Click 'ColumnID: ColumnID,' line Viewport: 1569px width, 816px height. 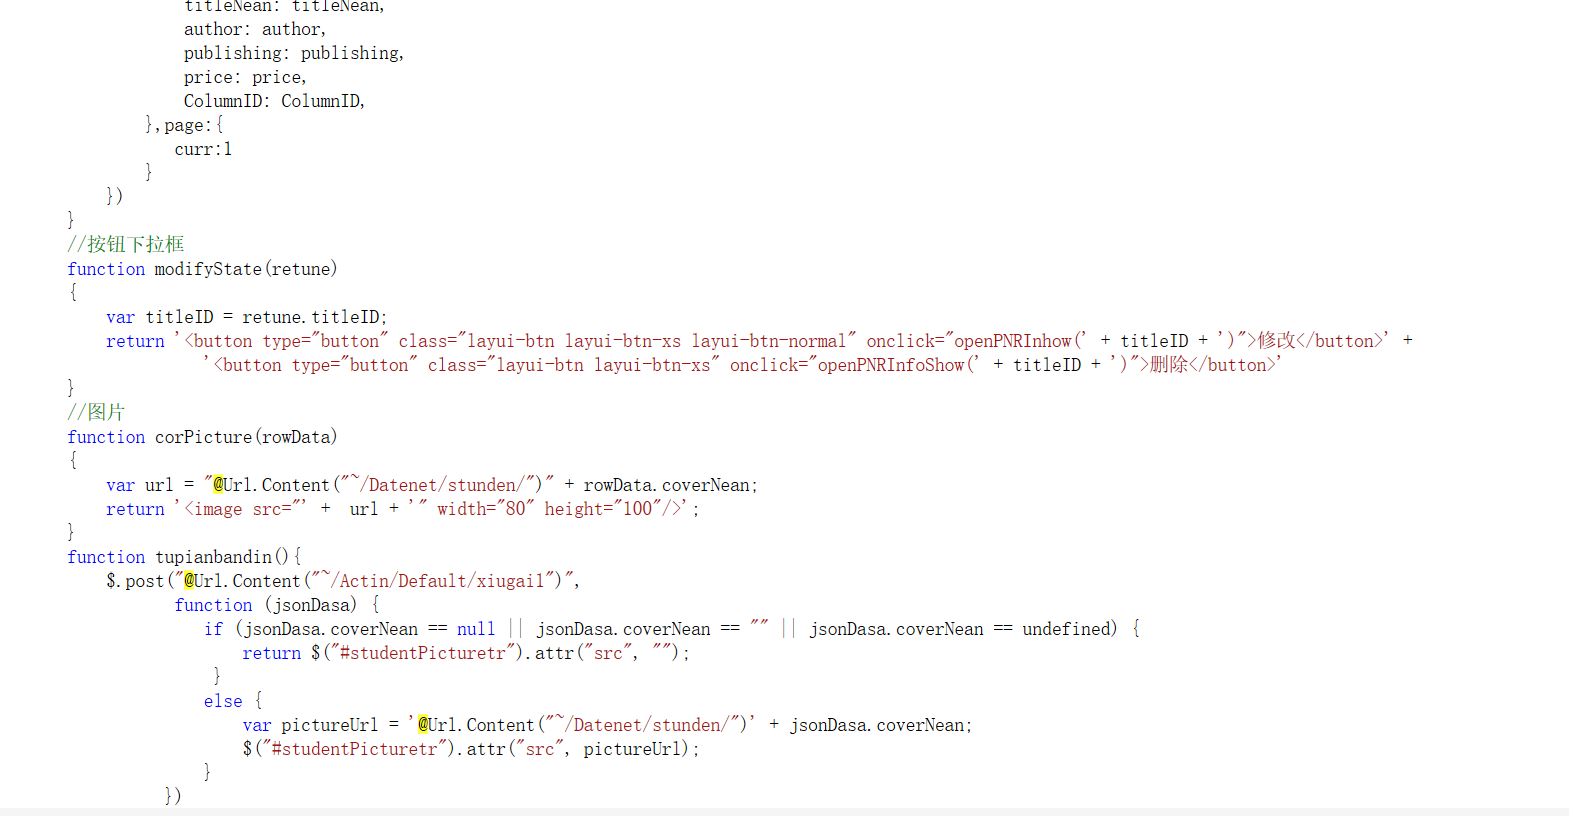pos(275,101)
